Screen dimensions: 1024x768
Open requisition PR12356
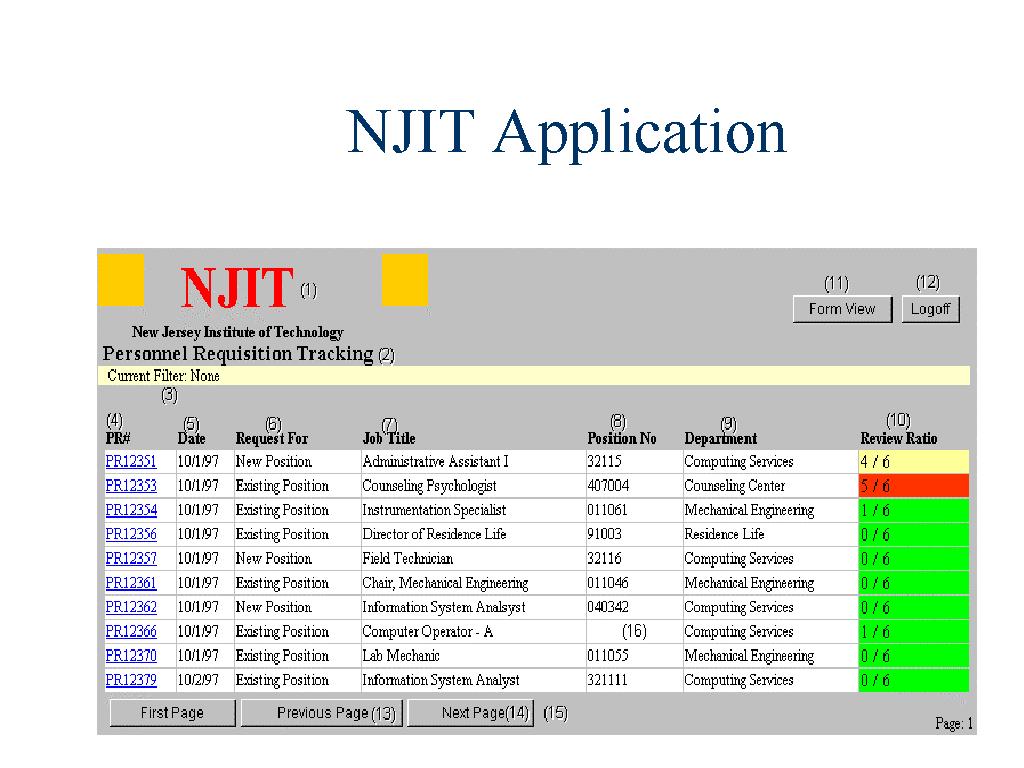coord(131,534)
